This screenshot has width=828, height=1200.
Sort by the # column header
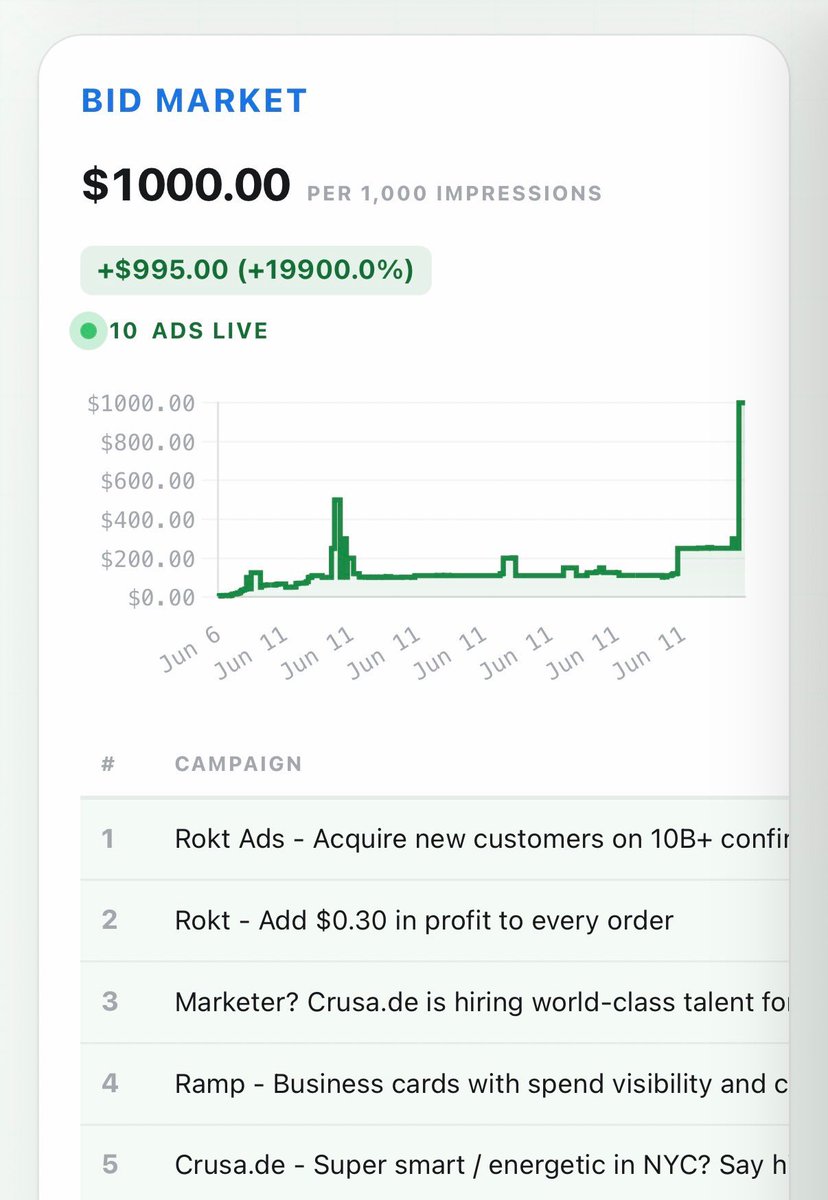(108, 764)
